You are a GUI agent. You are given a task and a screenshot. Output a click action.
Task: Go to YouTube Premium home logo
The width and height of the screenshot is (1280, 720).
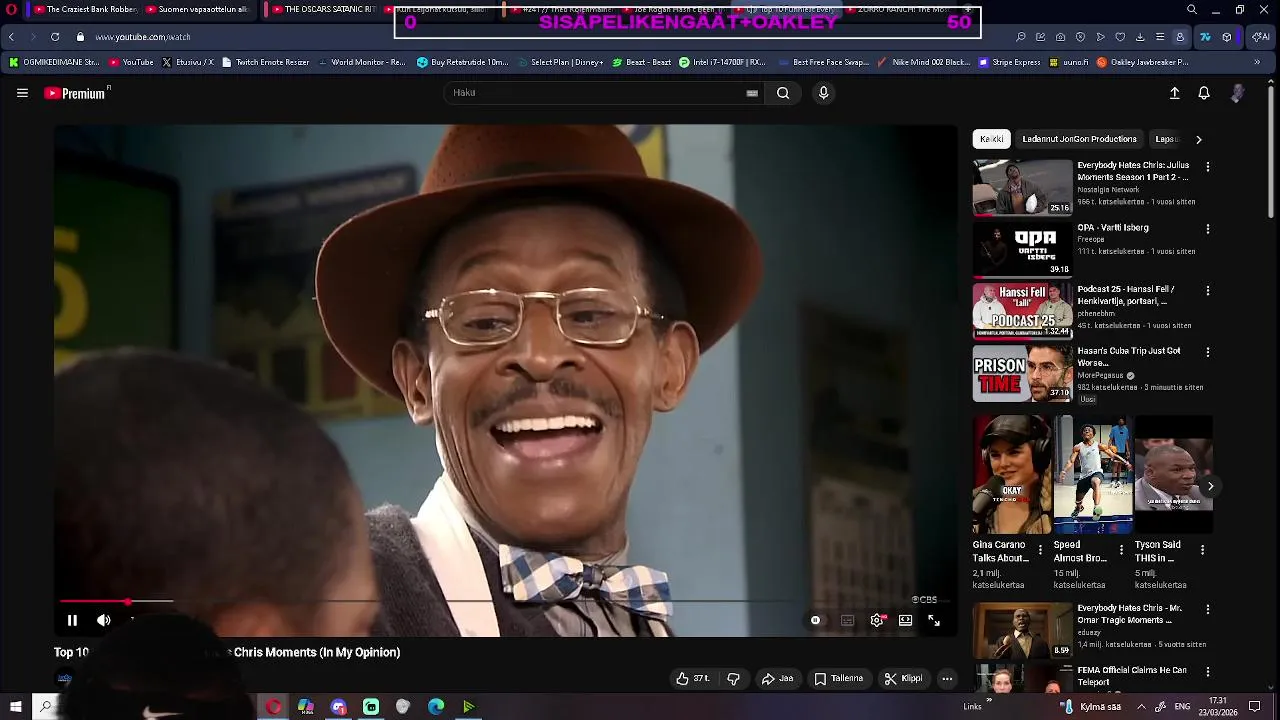point(77,93)
